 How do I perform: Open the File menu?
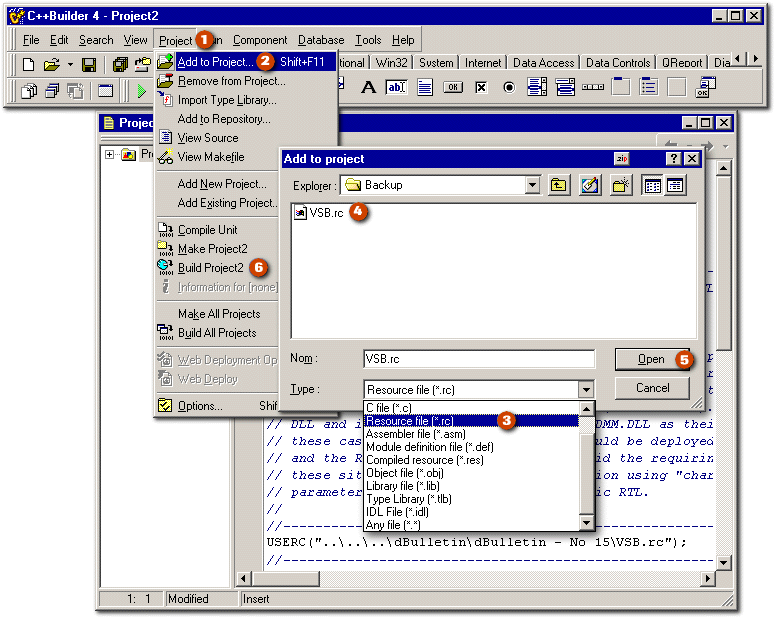(31, 40)
